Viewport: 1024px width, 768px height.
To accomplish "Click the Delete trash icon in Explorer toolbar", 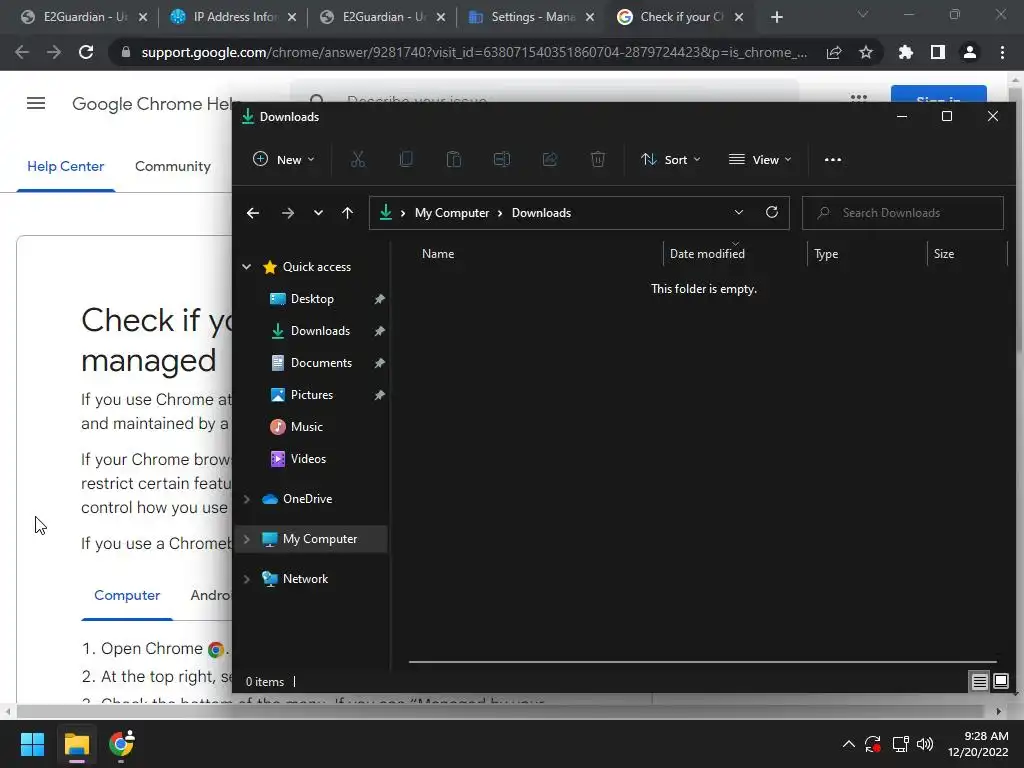I will click(598, 159).
